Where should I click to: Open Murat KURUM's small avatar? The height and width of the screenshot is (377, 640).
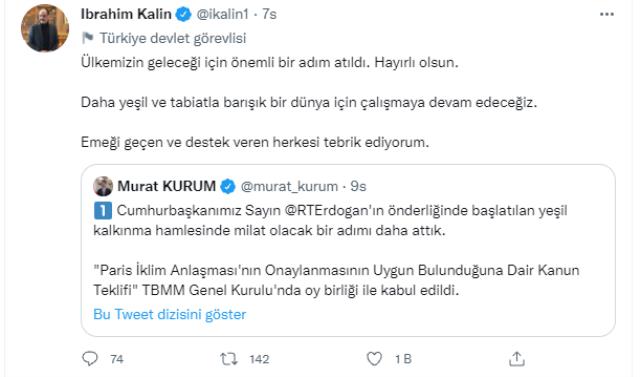pos(103,186)
